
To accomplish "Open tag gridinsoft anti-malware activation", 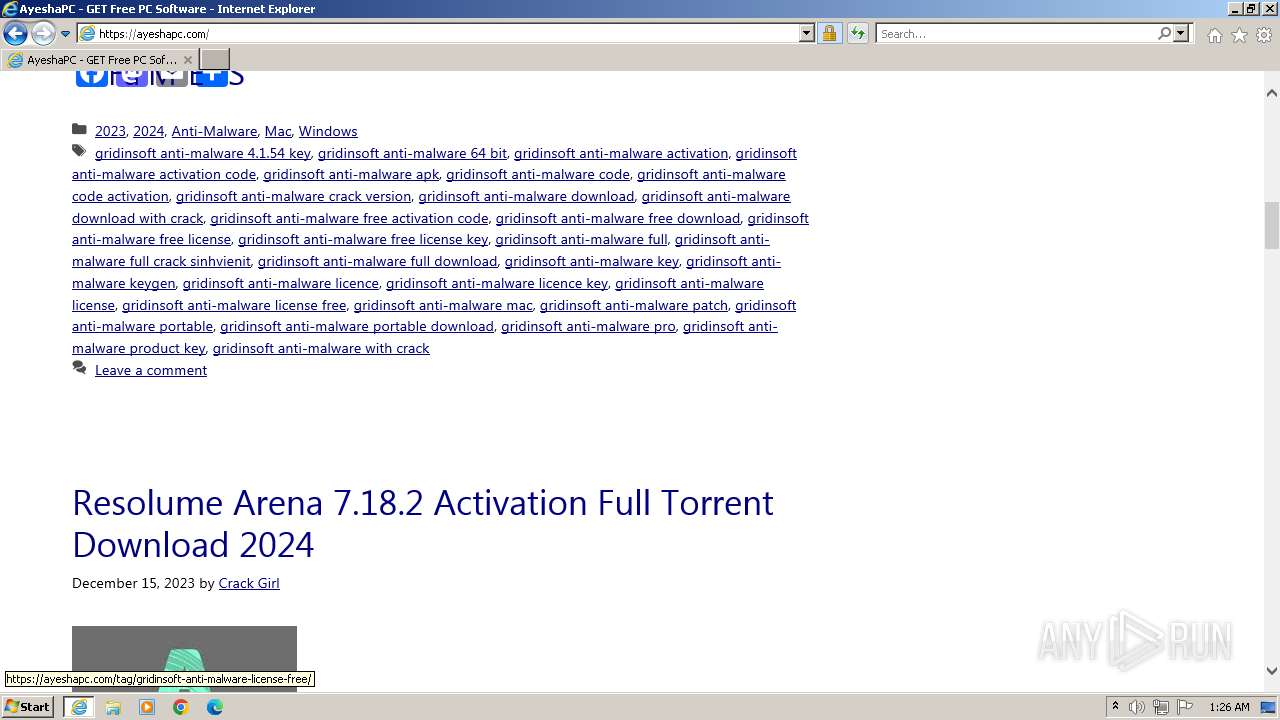I will point(621,153).
